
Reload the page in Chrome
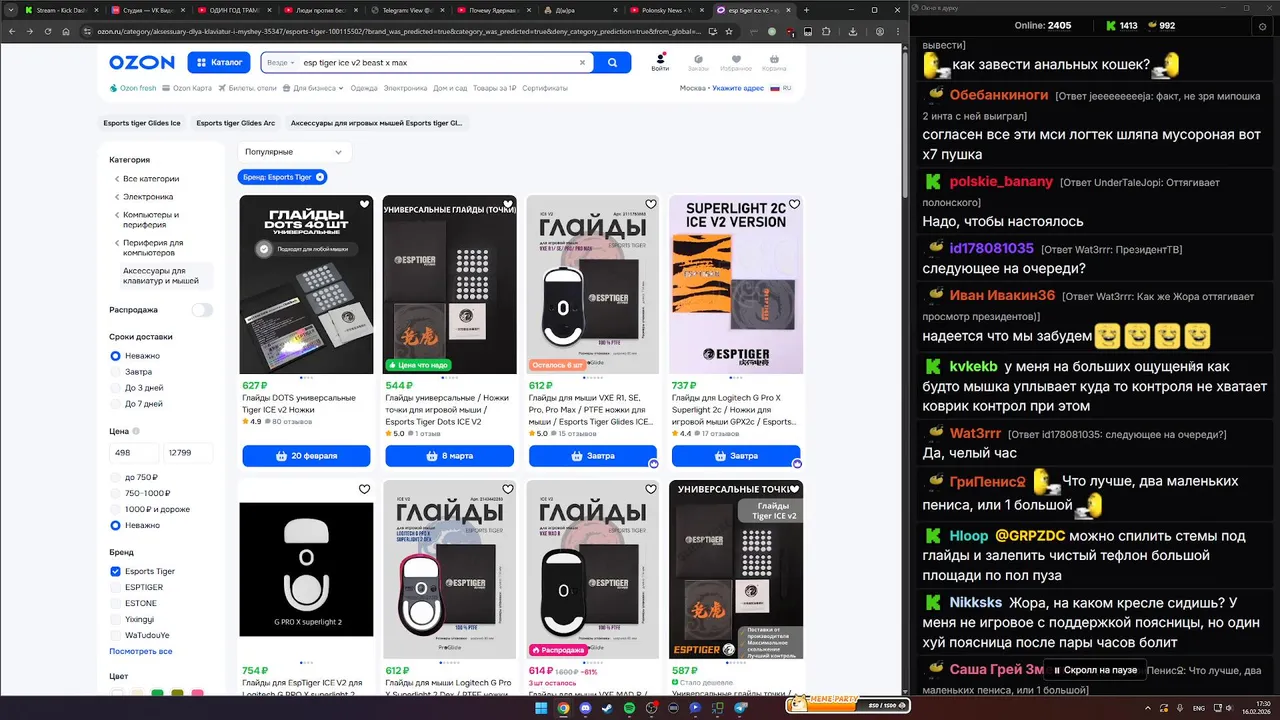click(x=47, y=31)
